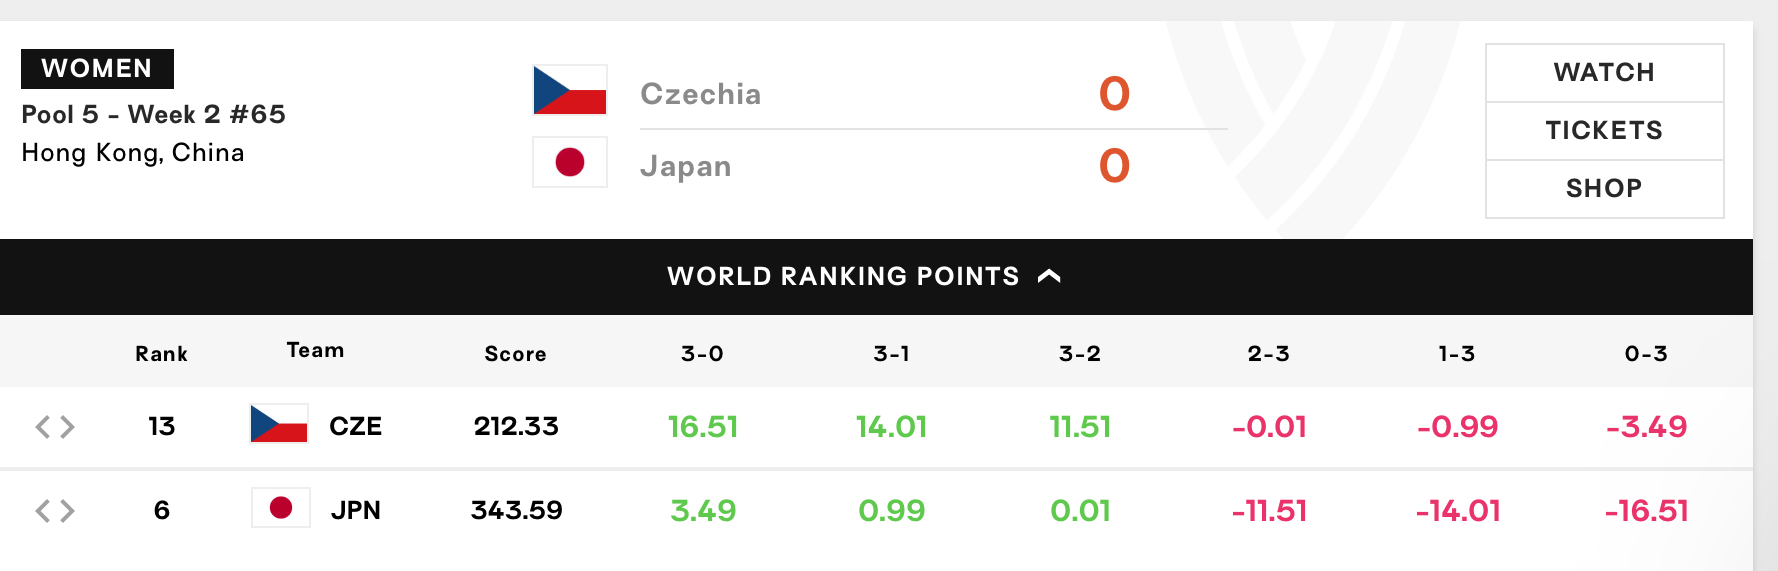Open the WATCH button

coord(1604,73)
